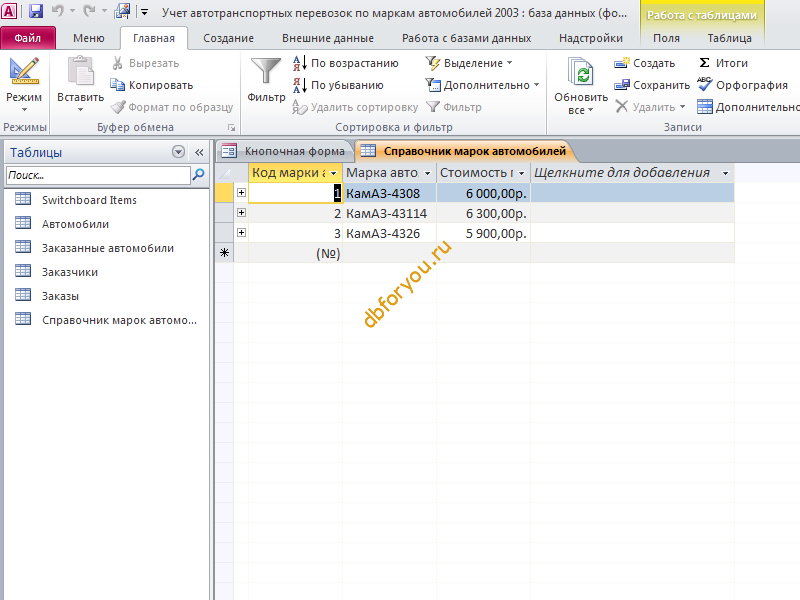
Task: Open the Щелкните для добавления column dropdown
Action: coord(726,173)
